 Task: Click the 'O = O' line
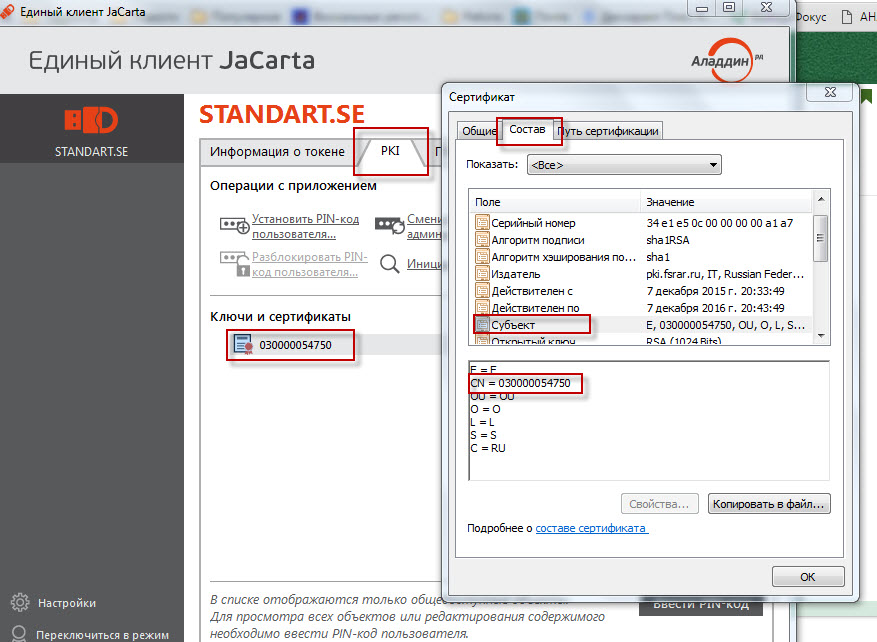point(485,409)
